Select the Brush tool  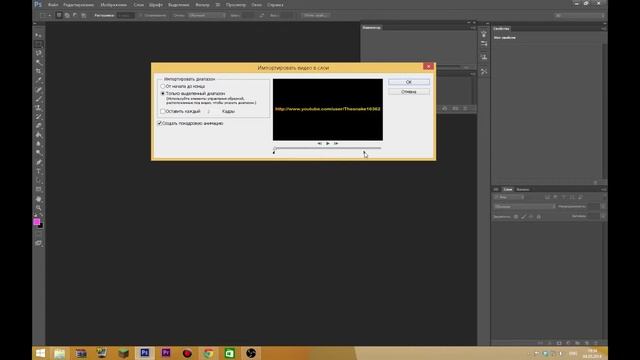coord(38,99)
